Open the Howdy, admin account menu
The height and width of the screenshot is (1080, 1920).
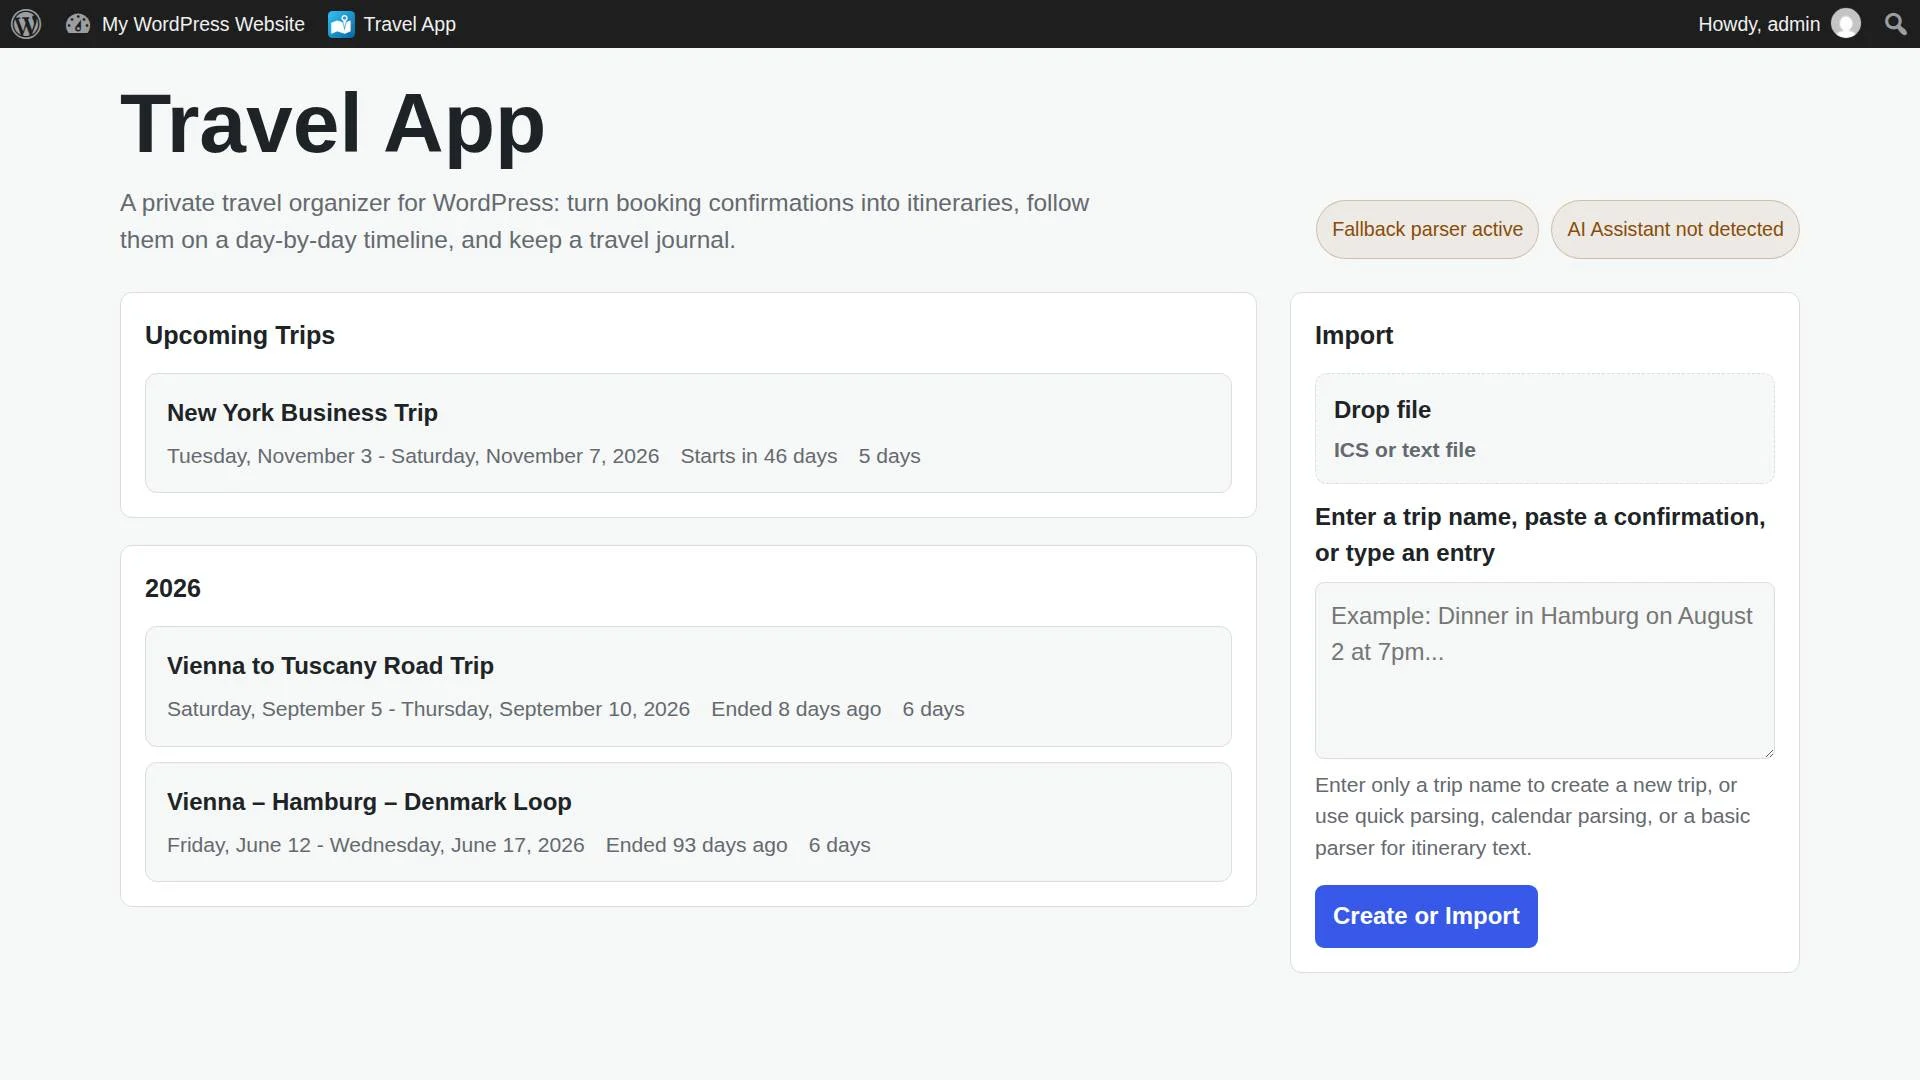tap(1779, 24)
